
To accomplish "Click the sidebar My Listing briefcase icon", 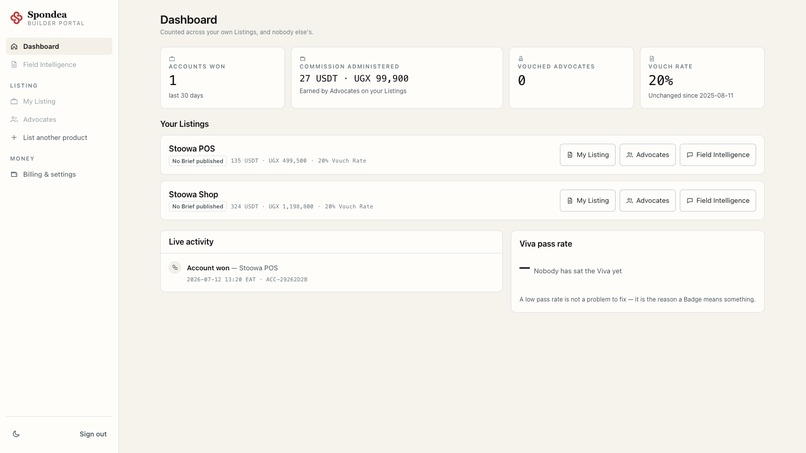I will click(x=14, y=101).
